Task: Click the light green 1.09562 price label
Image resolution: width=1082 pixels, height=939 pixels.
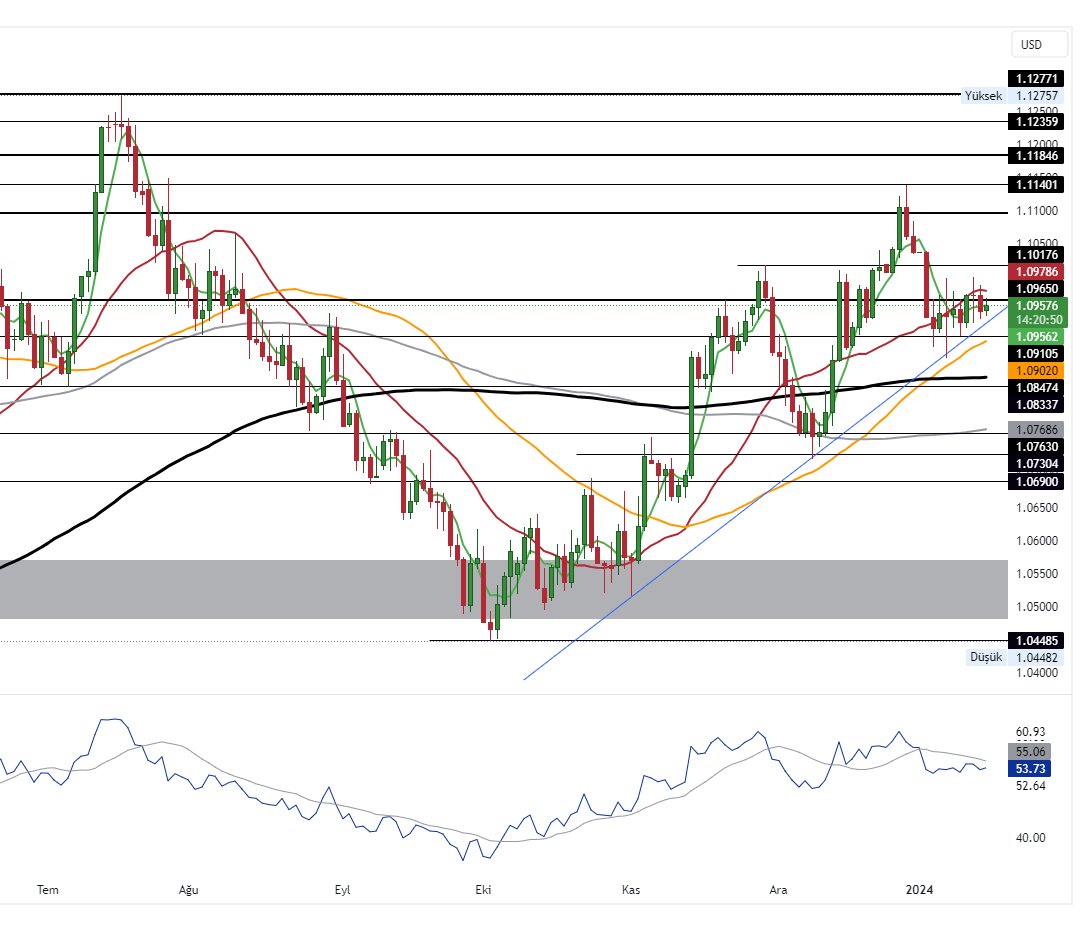Action: [1037, 338]
